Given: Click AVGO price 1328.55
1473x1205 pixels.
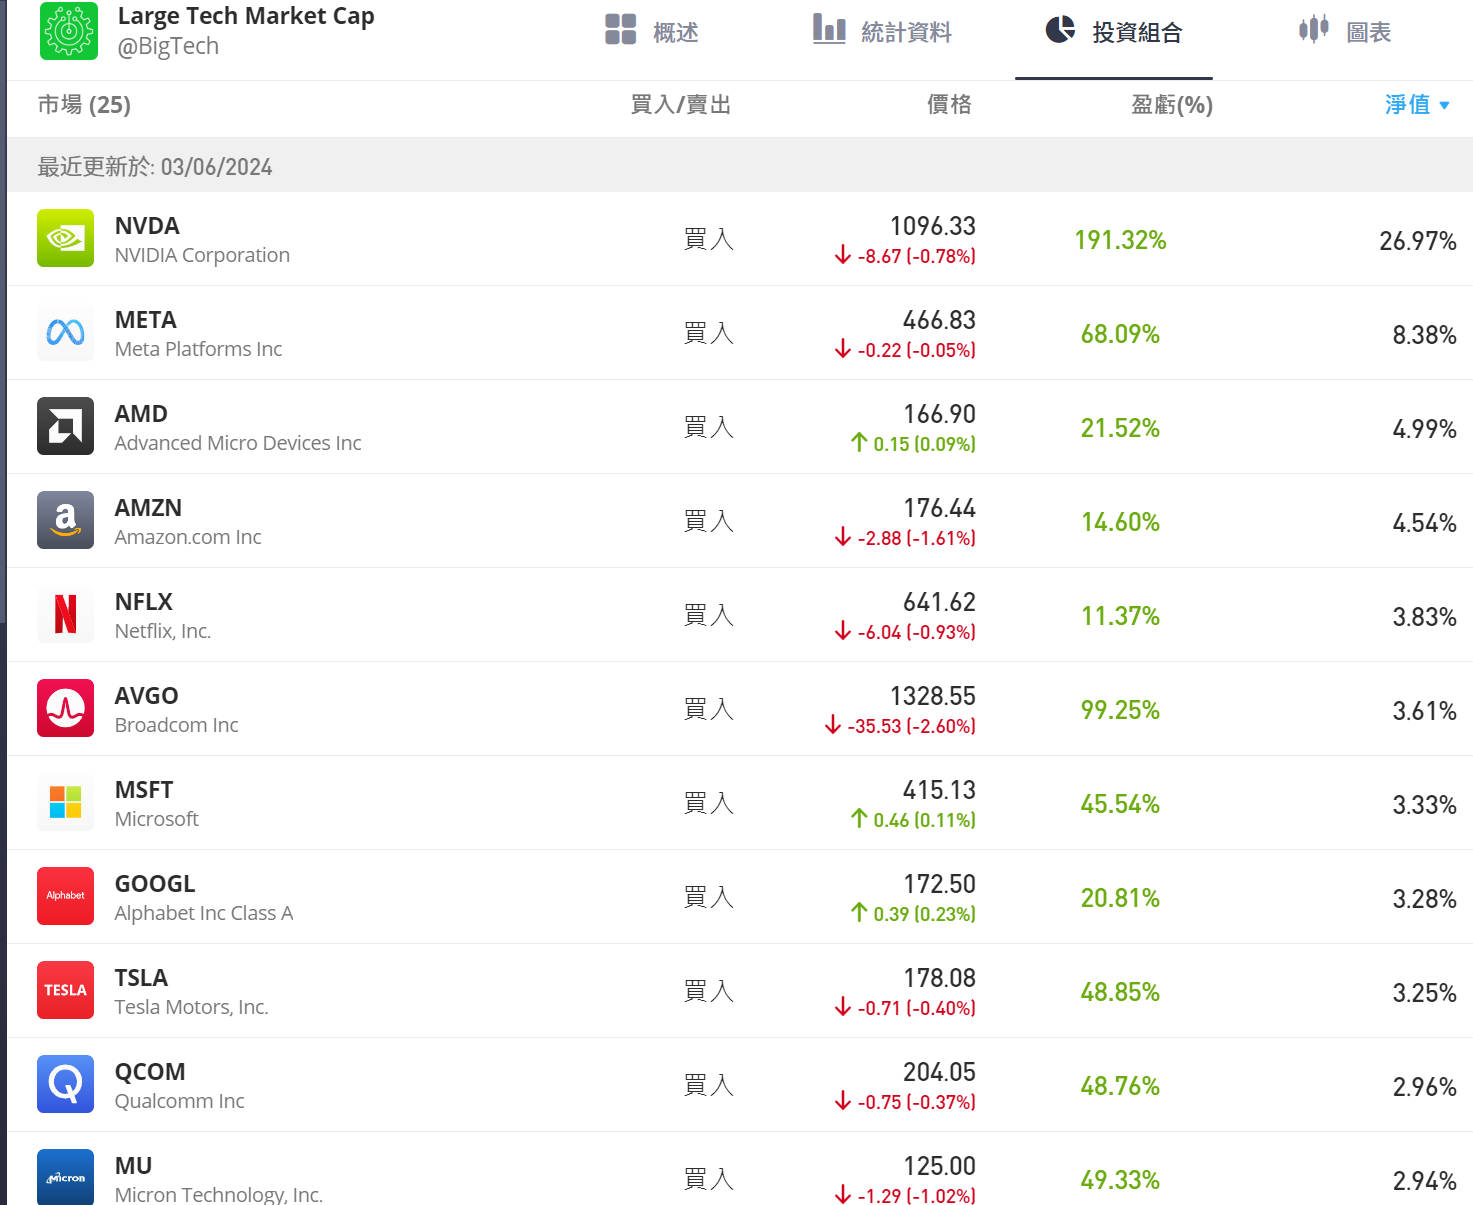Looking at the screenshot, I should [933, 696].
